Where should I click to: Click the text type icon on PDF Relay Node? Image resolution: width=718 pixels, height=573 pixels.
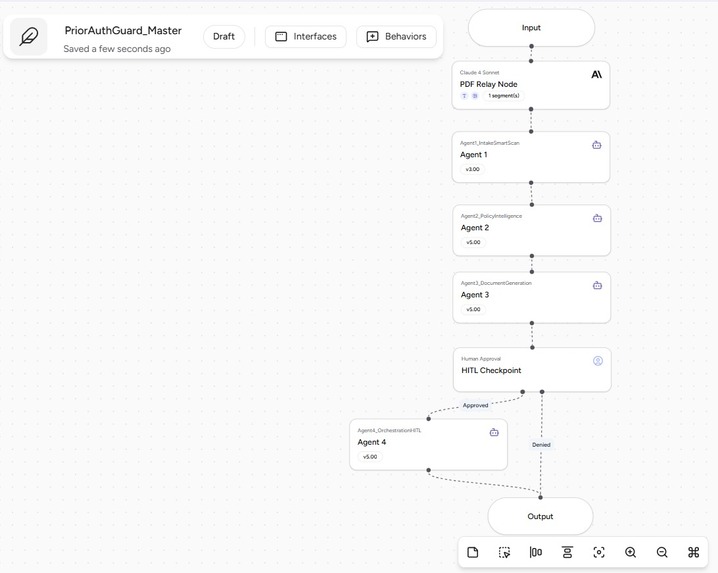coord(464,96)
